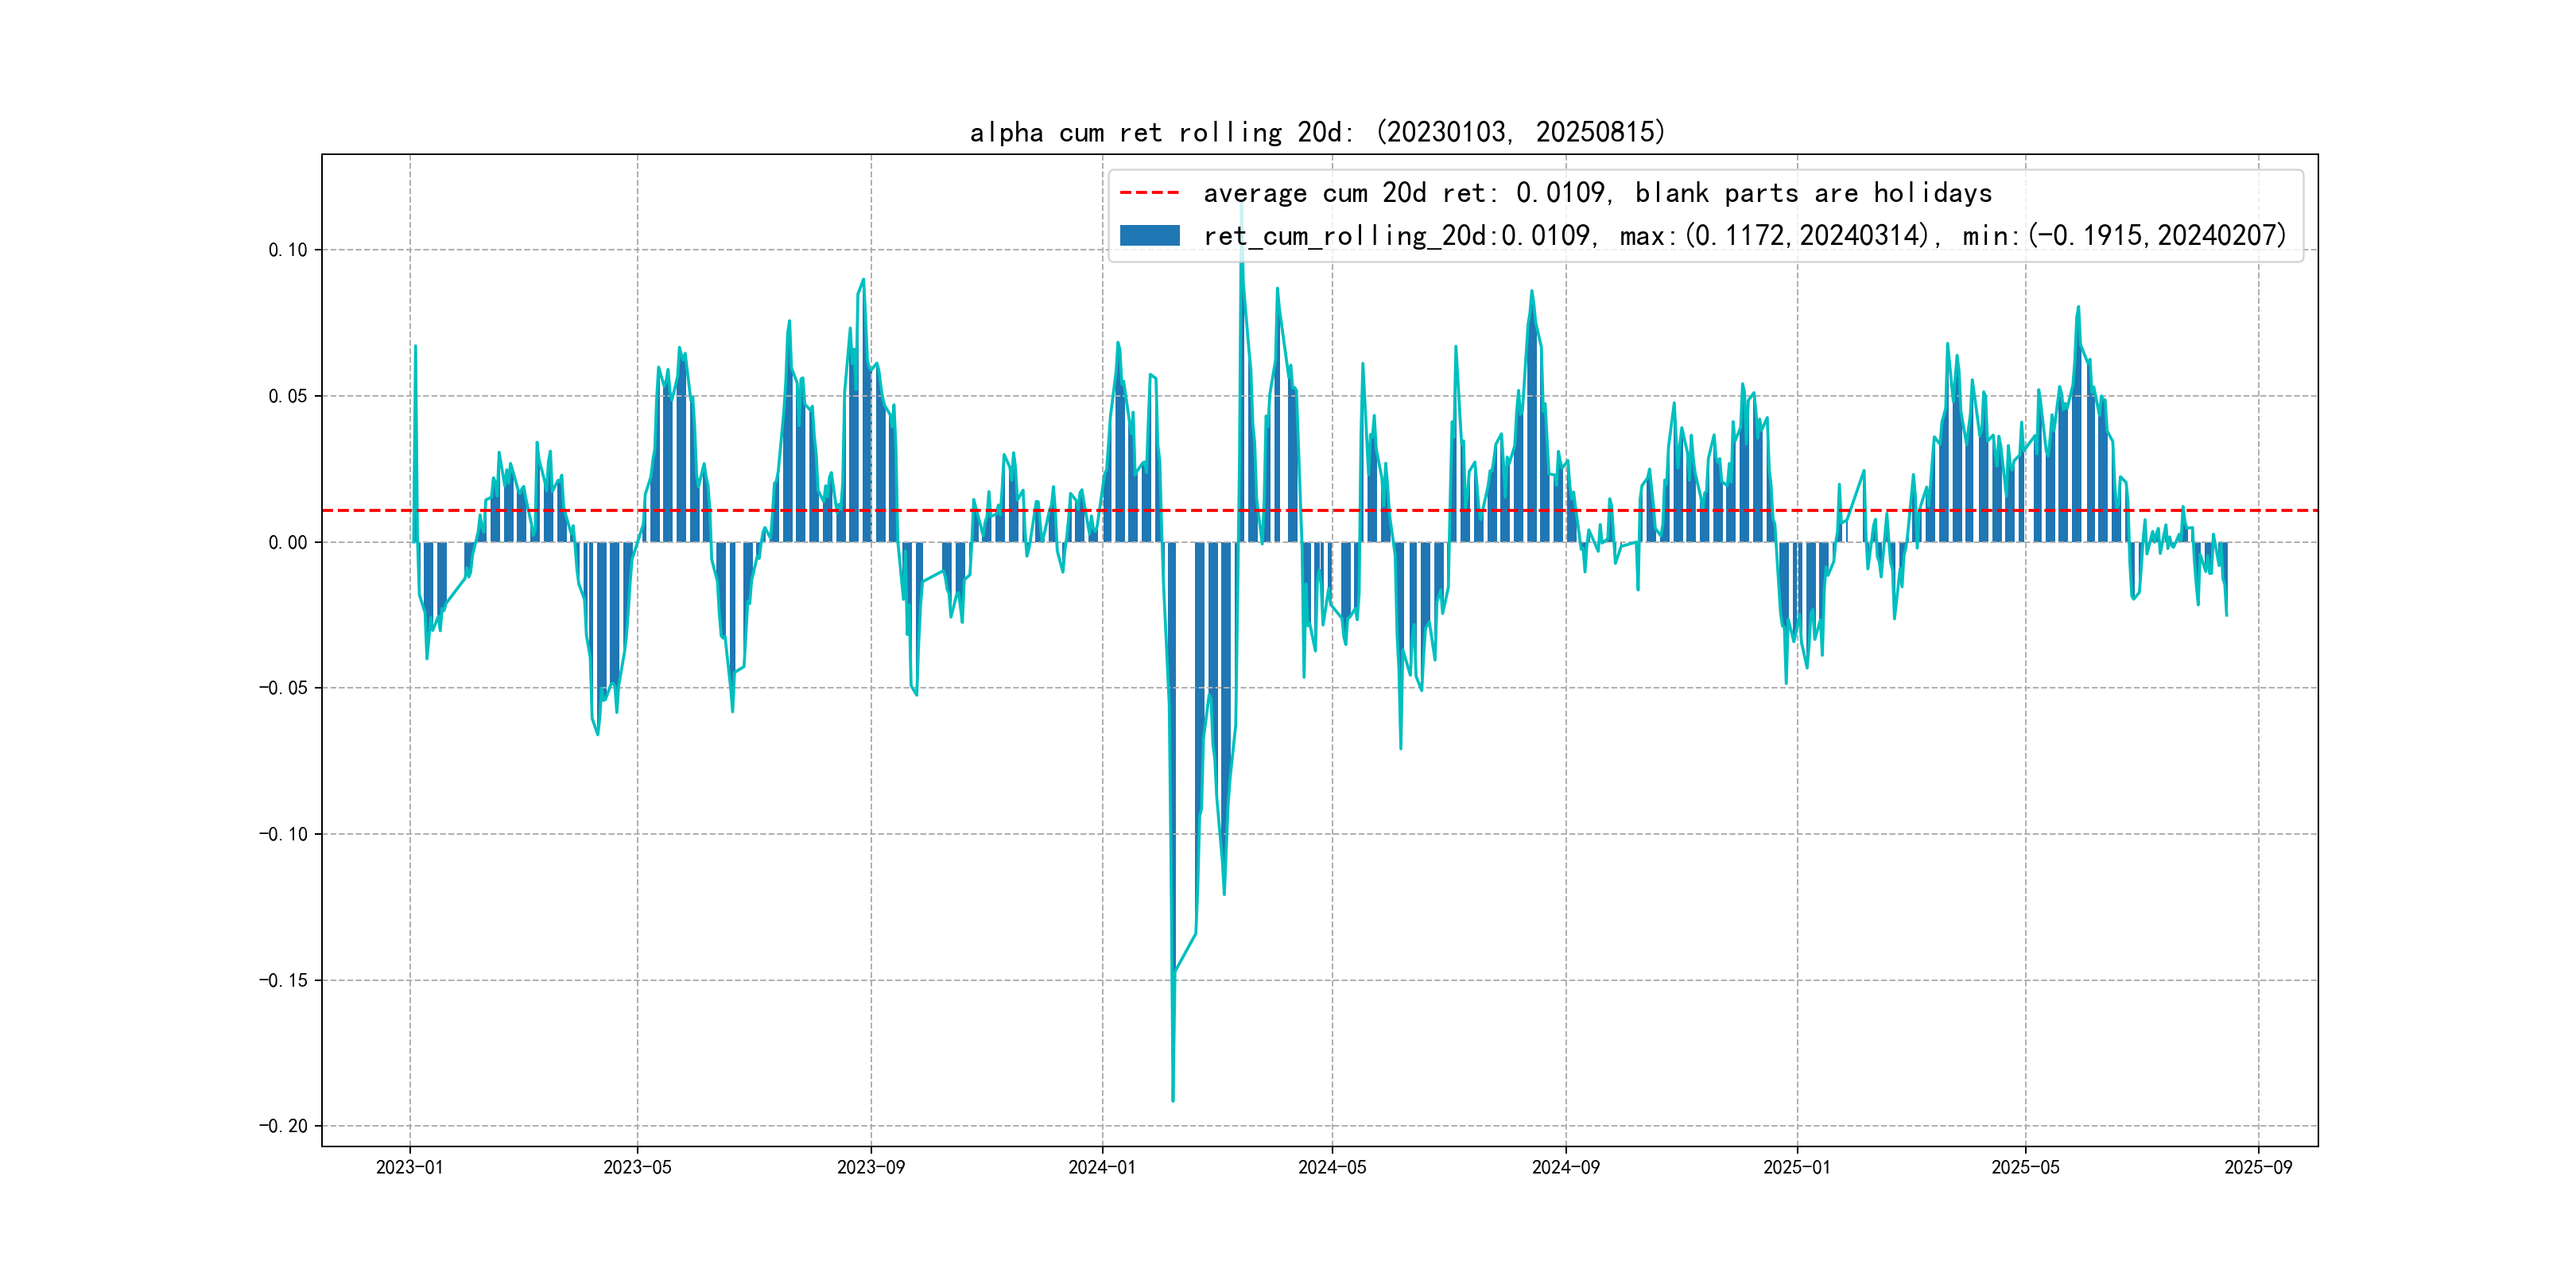This screenshot has width=2576, height=1288.
Task: Click the 2023-01 x-axis tick label
Action: tap(409, 1167)
